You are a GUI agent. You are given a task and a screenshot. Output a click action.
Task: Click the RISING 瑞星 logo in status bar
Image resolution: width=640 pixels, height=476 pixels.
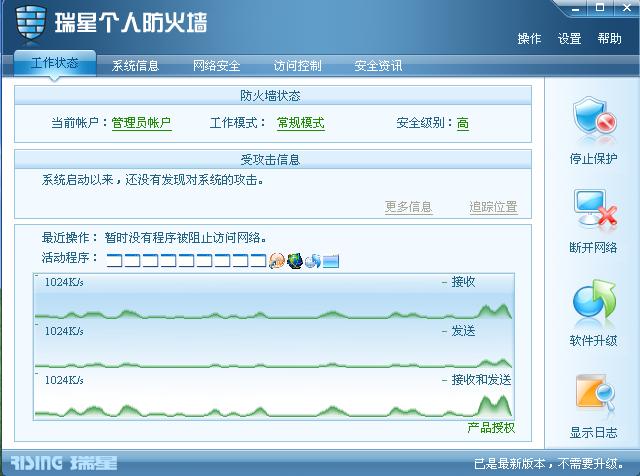[x=64, y=463]
